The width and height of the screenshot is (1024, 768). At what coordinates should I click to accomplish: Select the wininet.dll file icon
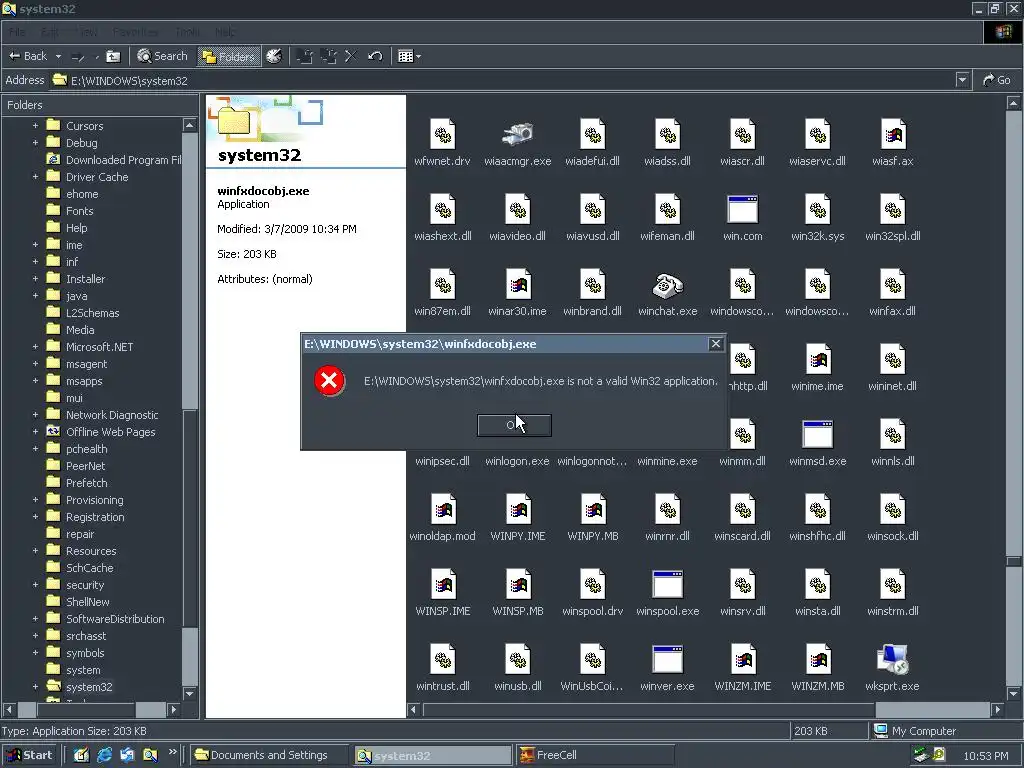[x=893, y=360]
